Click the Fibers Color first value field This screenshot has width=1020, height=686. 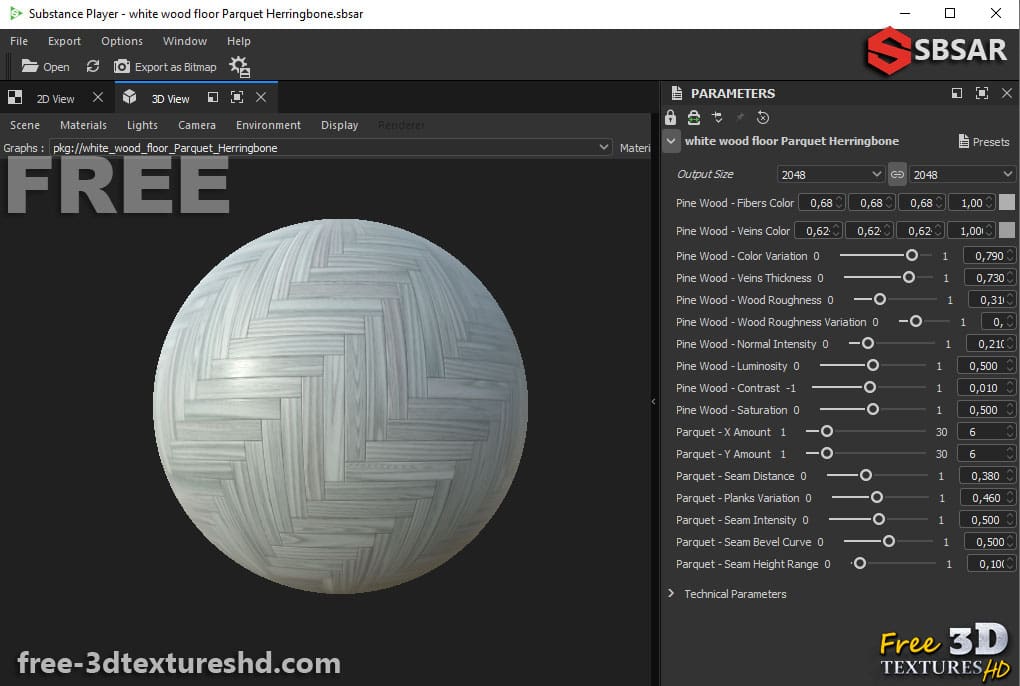tap(821, 203)
